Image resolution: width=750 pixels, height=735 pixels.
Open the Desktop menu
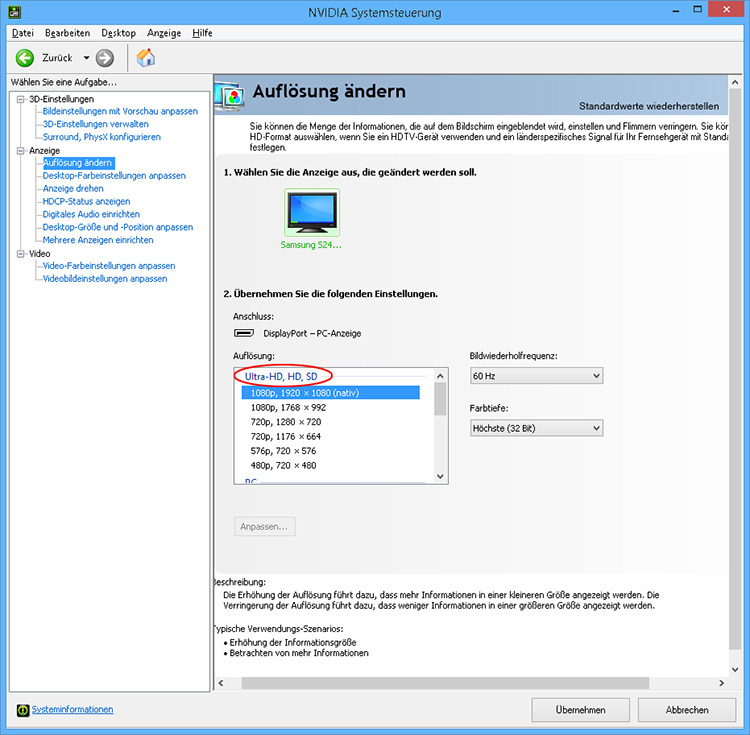tap(119, 33)
